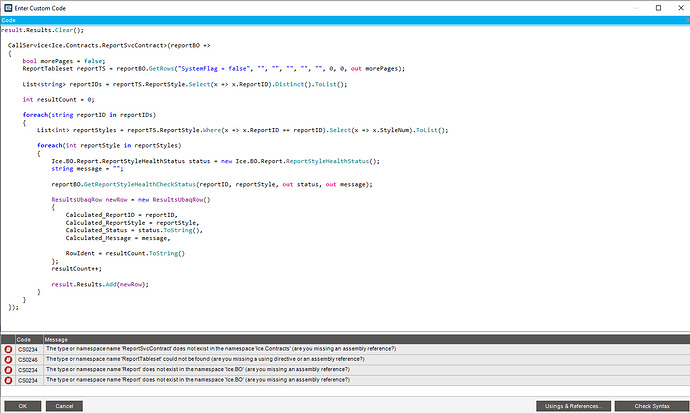Viewport: 690px width, 413px height.
Task: Click the 'bool morePages = false;' line
Action: pyautogui.click(x=64, y=61)
